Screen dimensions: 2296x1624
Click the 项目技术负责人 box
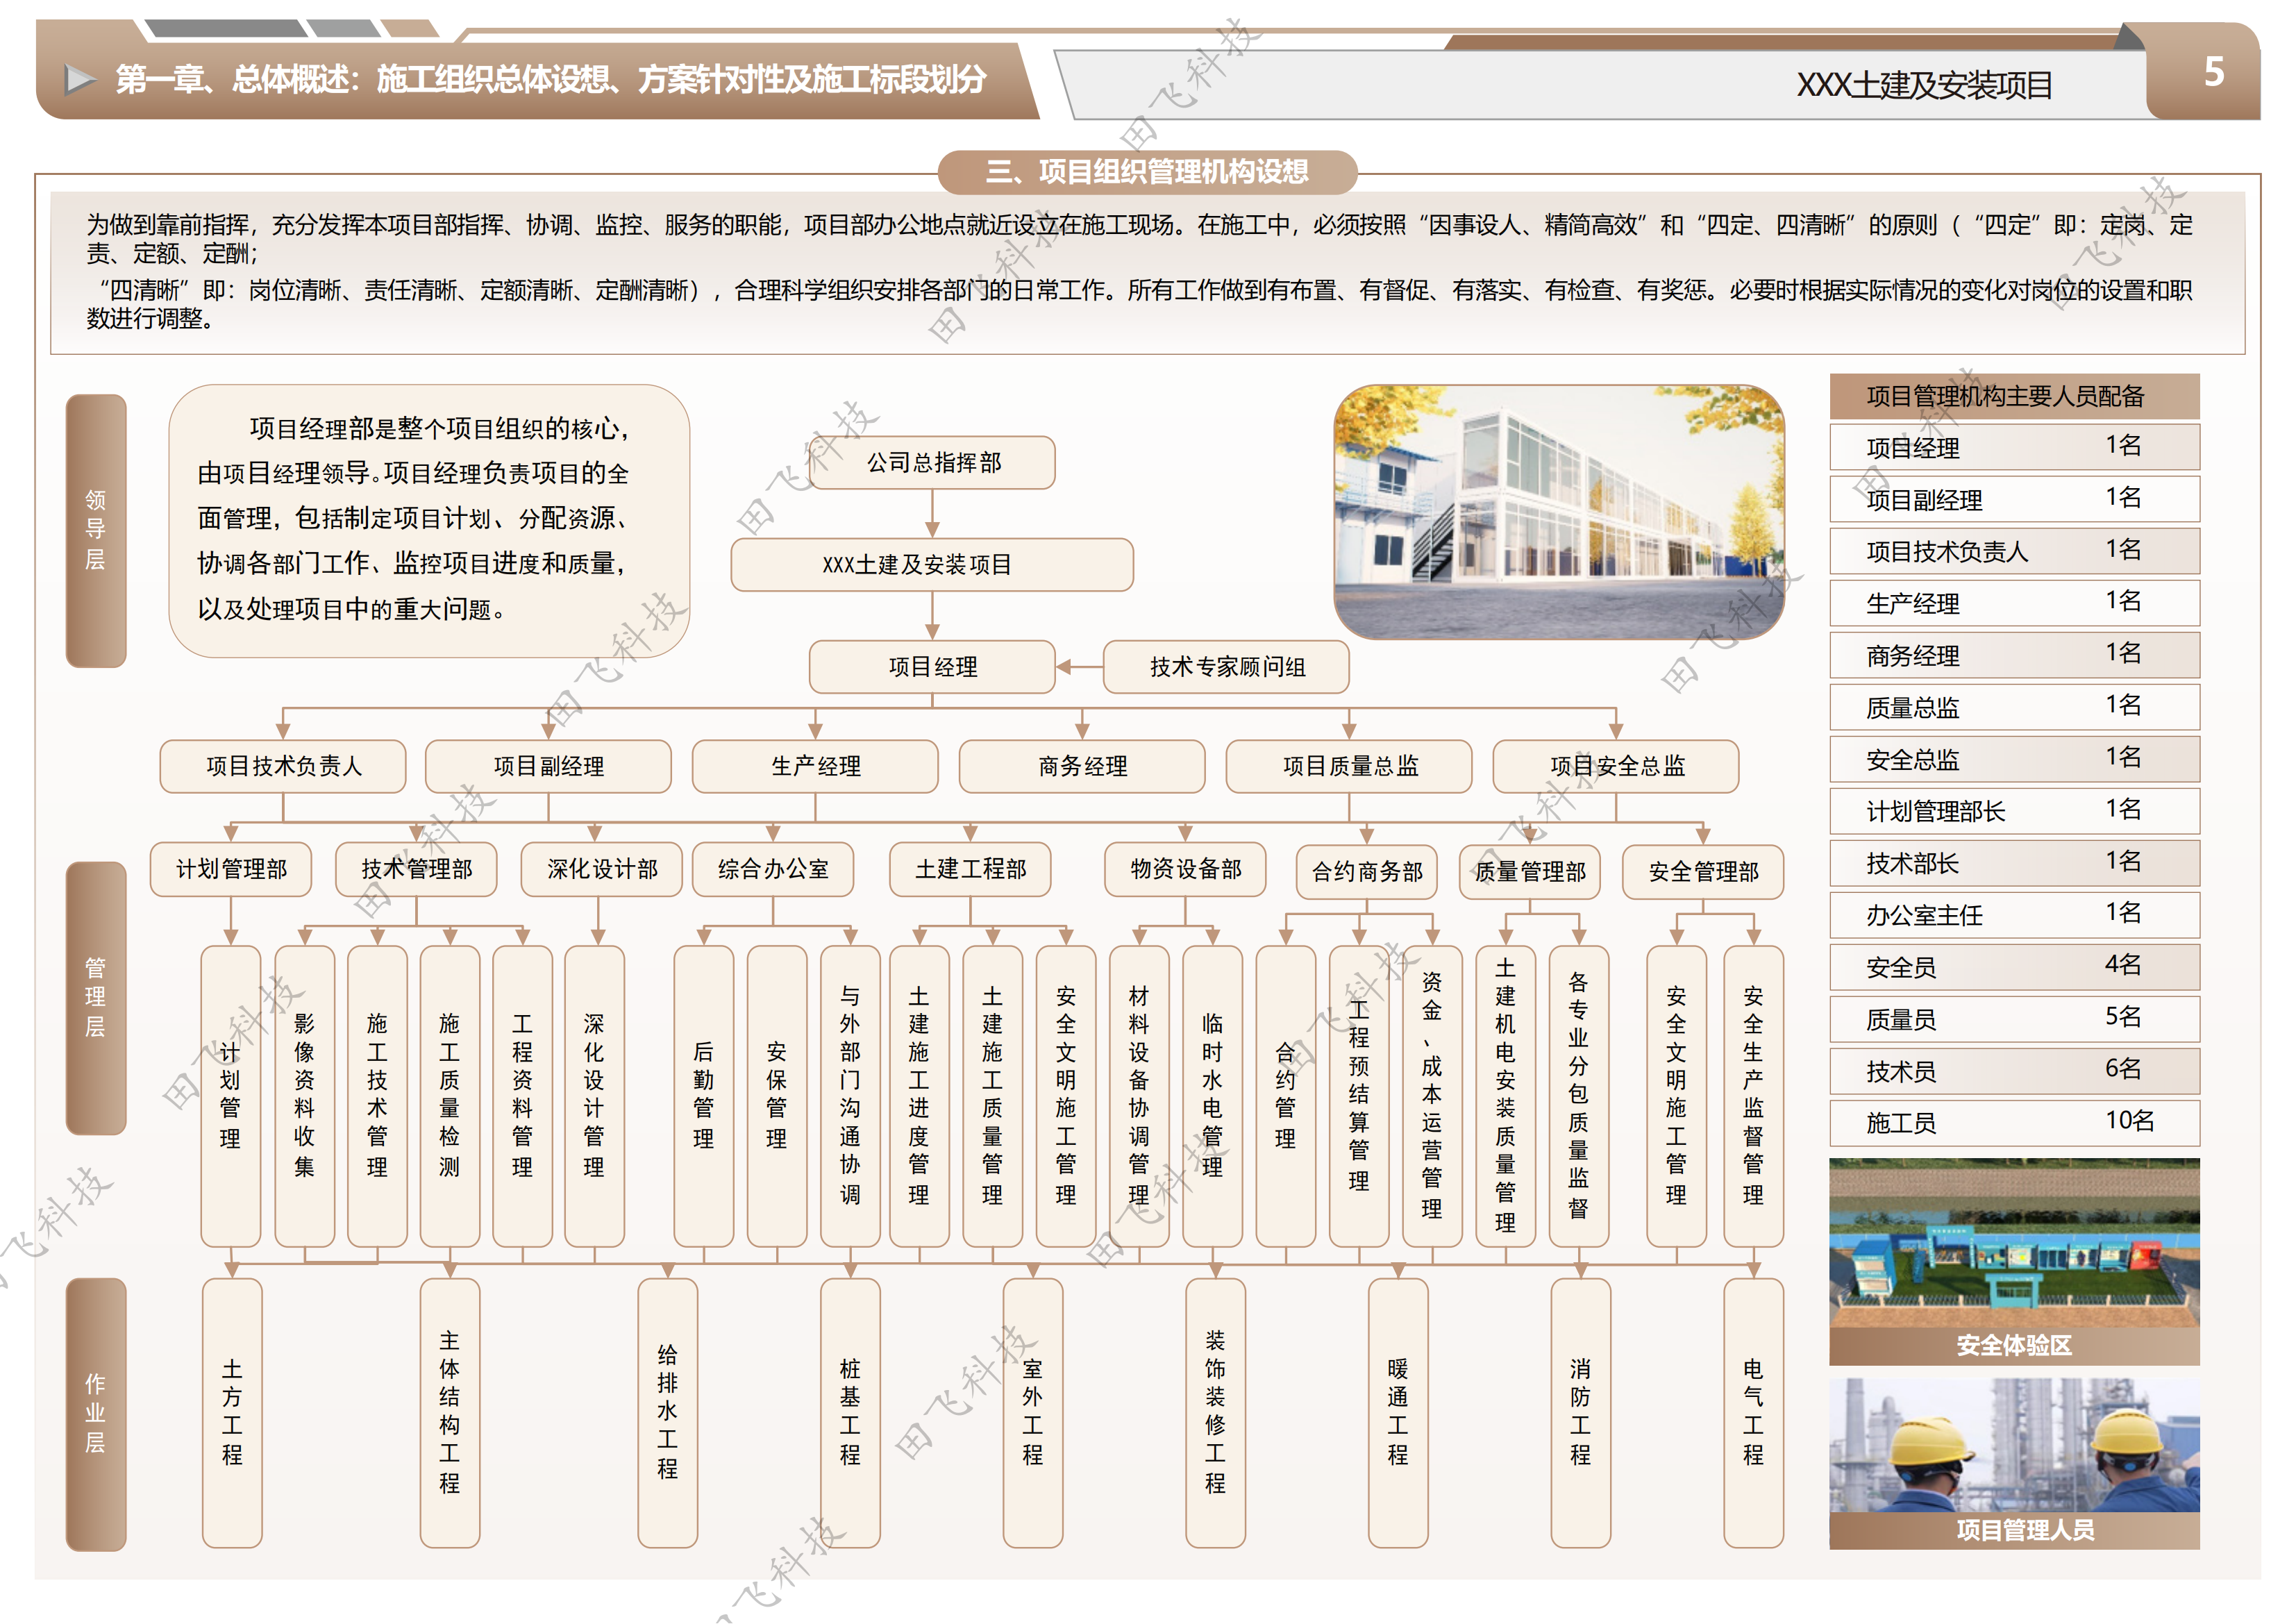283,766
